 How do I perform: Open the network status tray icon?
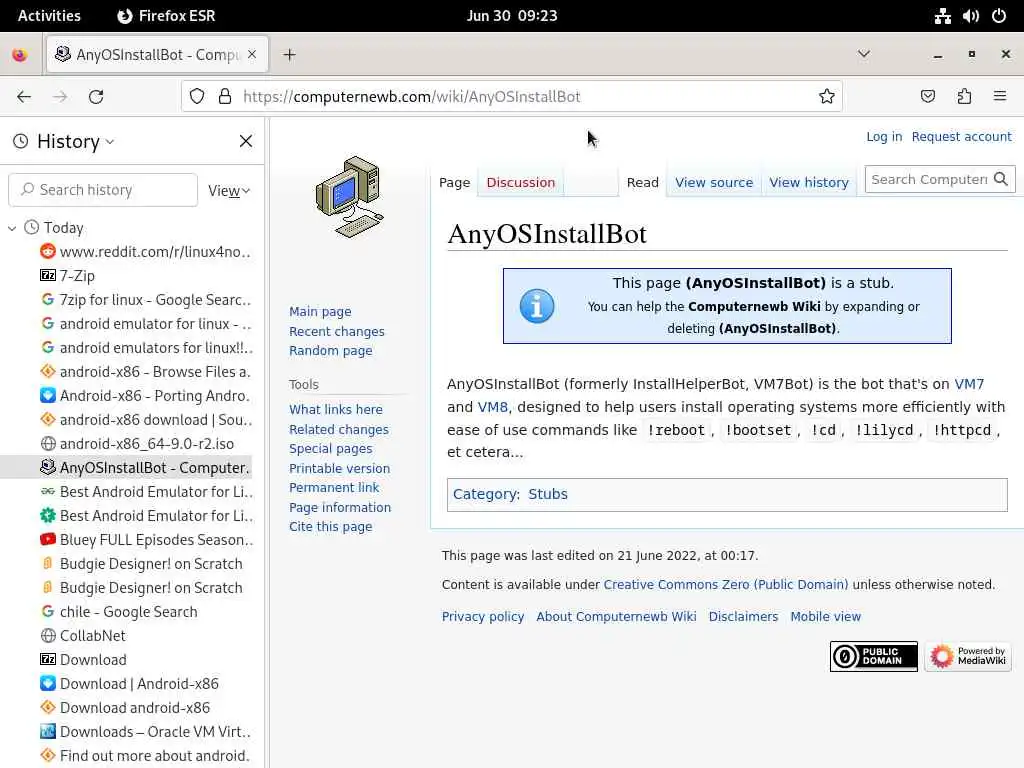pos(942,16)
